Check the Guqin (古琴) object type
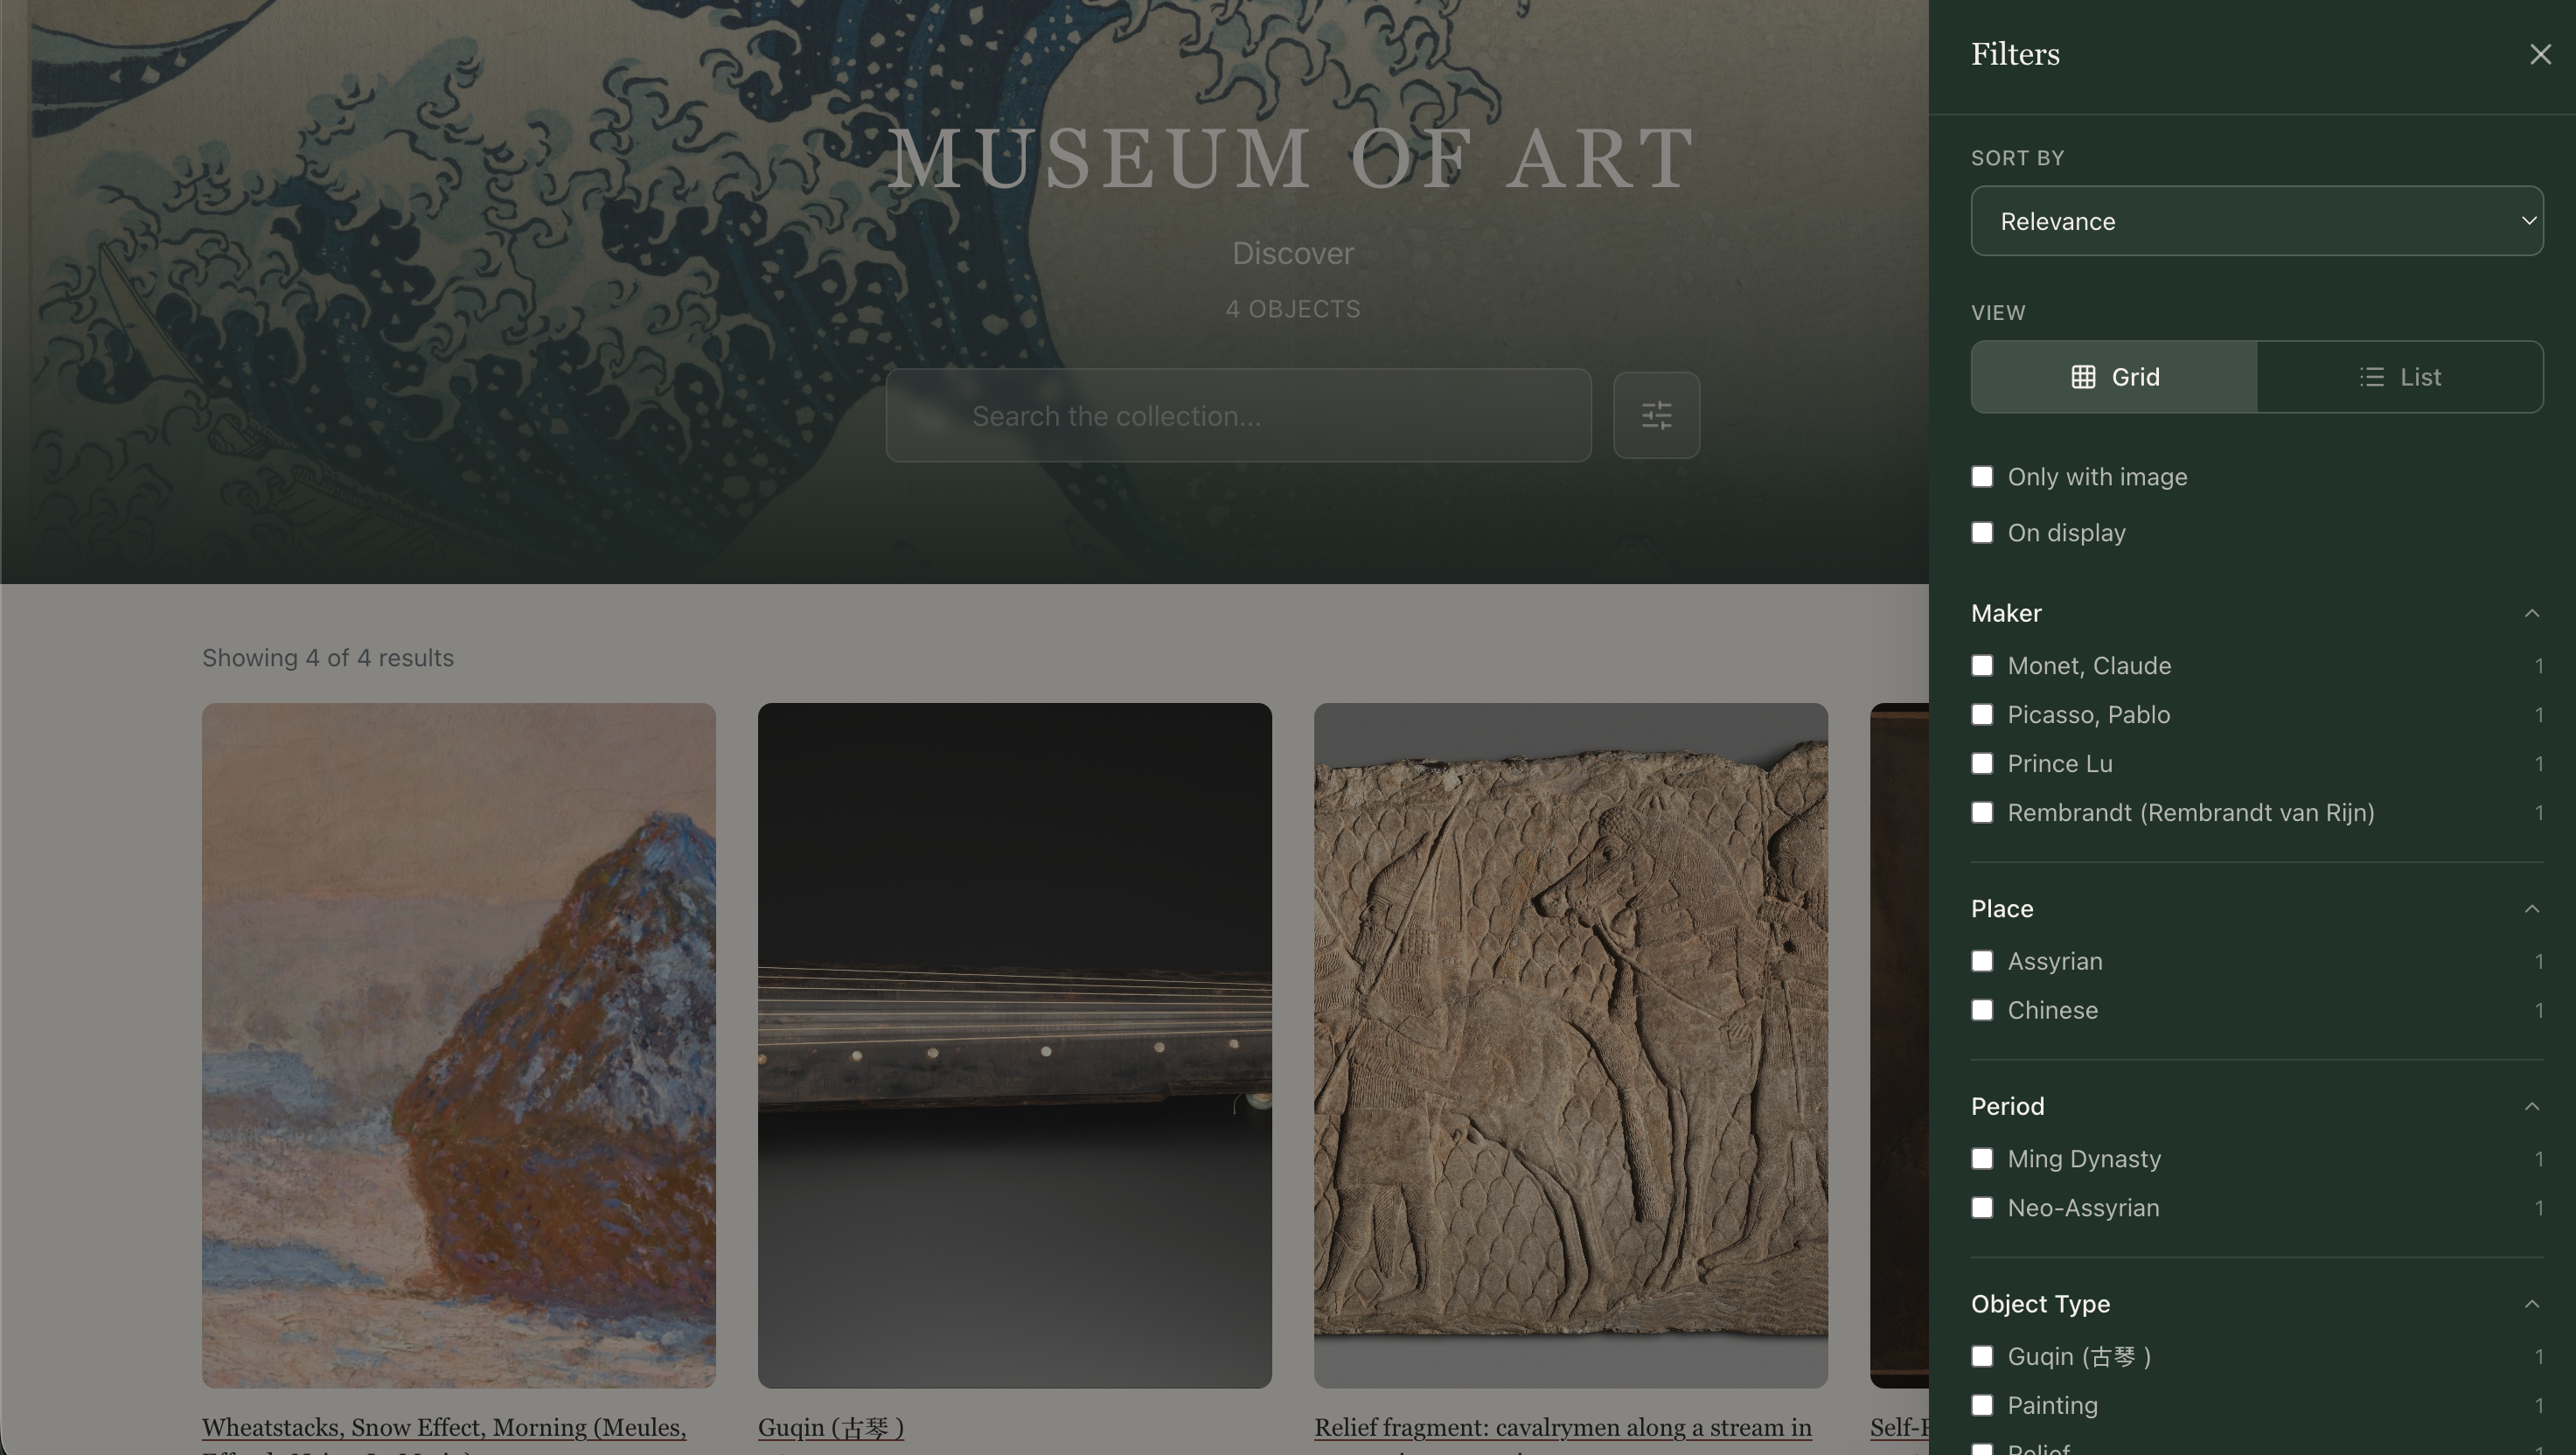The height and width of the screenshot is (1455, 2576). click(1982, 1357)
